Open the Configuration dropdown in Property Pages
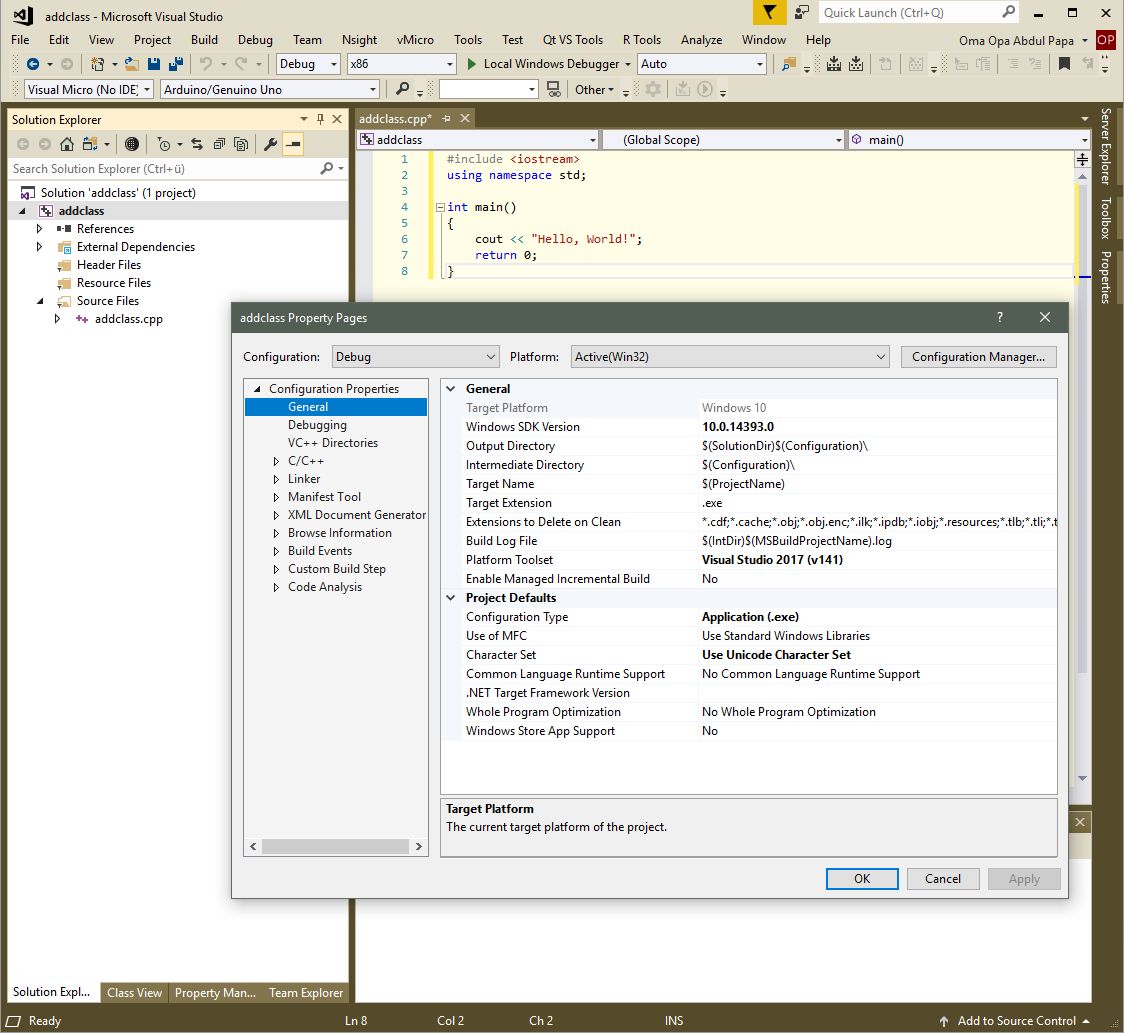The height and width of the screenshot is (1033, 1124). 415,357
